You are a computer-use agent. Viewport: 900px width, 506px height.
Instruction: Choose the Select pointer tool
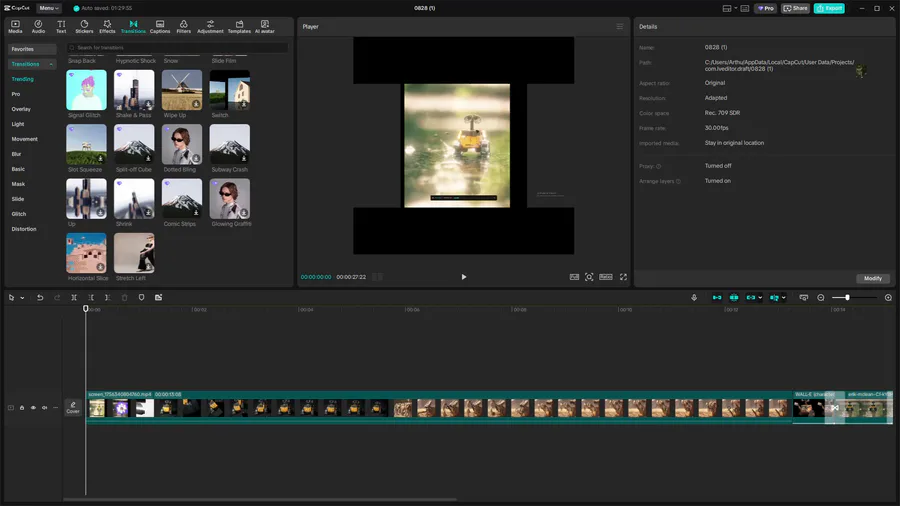11,297
